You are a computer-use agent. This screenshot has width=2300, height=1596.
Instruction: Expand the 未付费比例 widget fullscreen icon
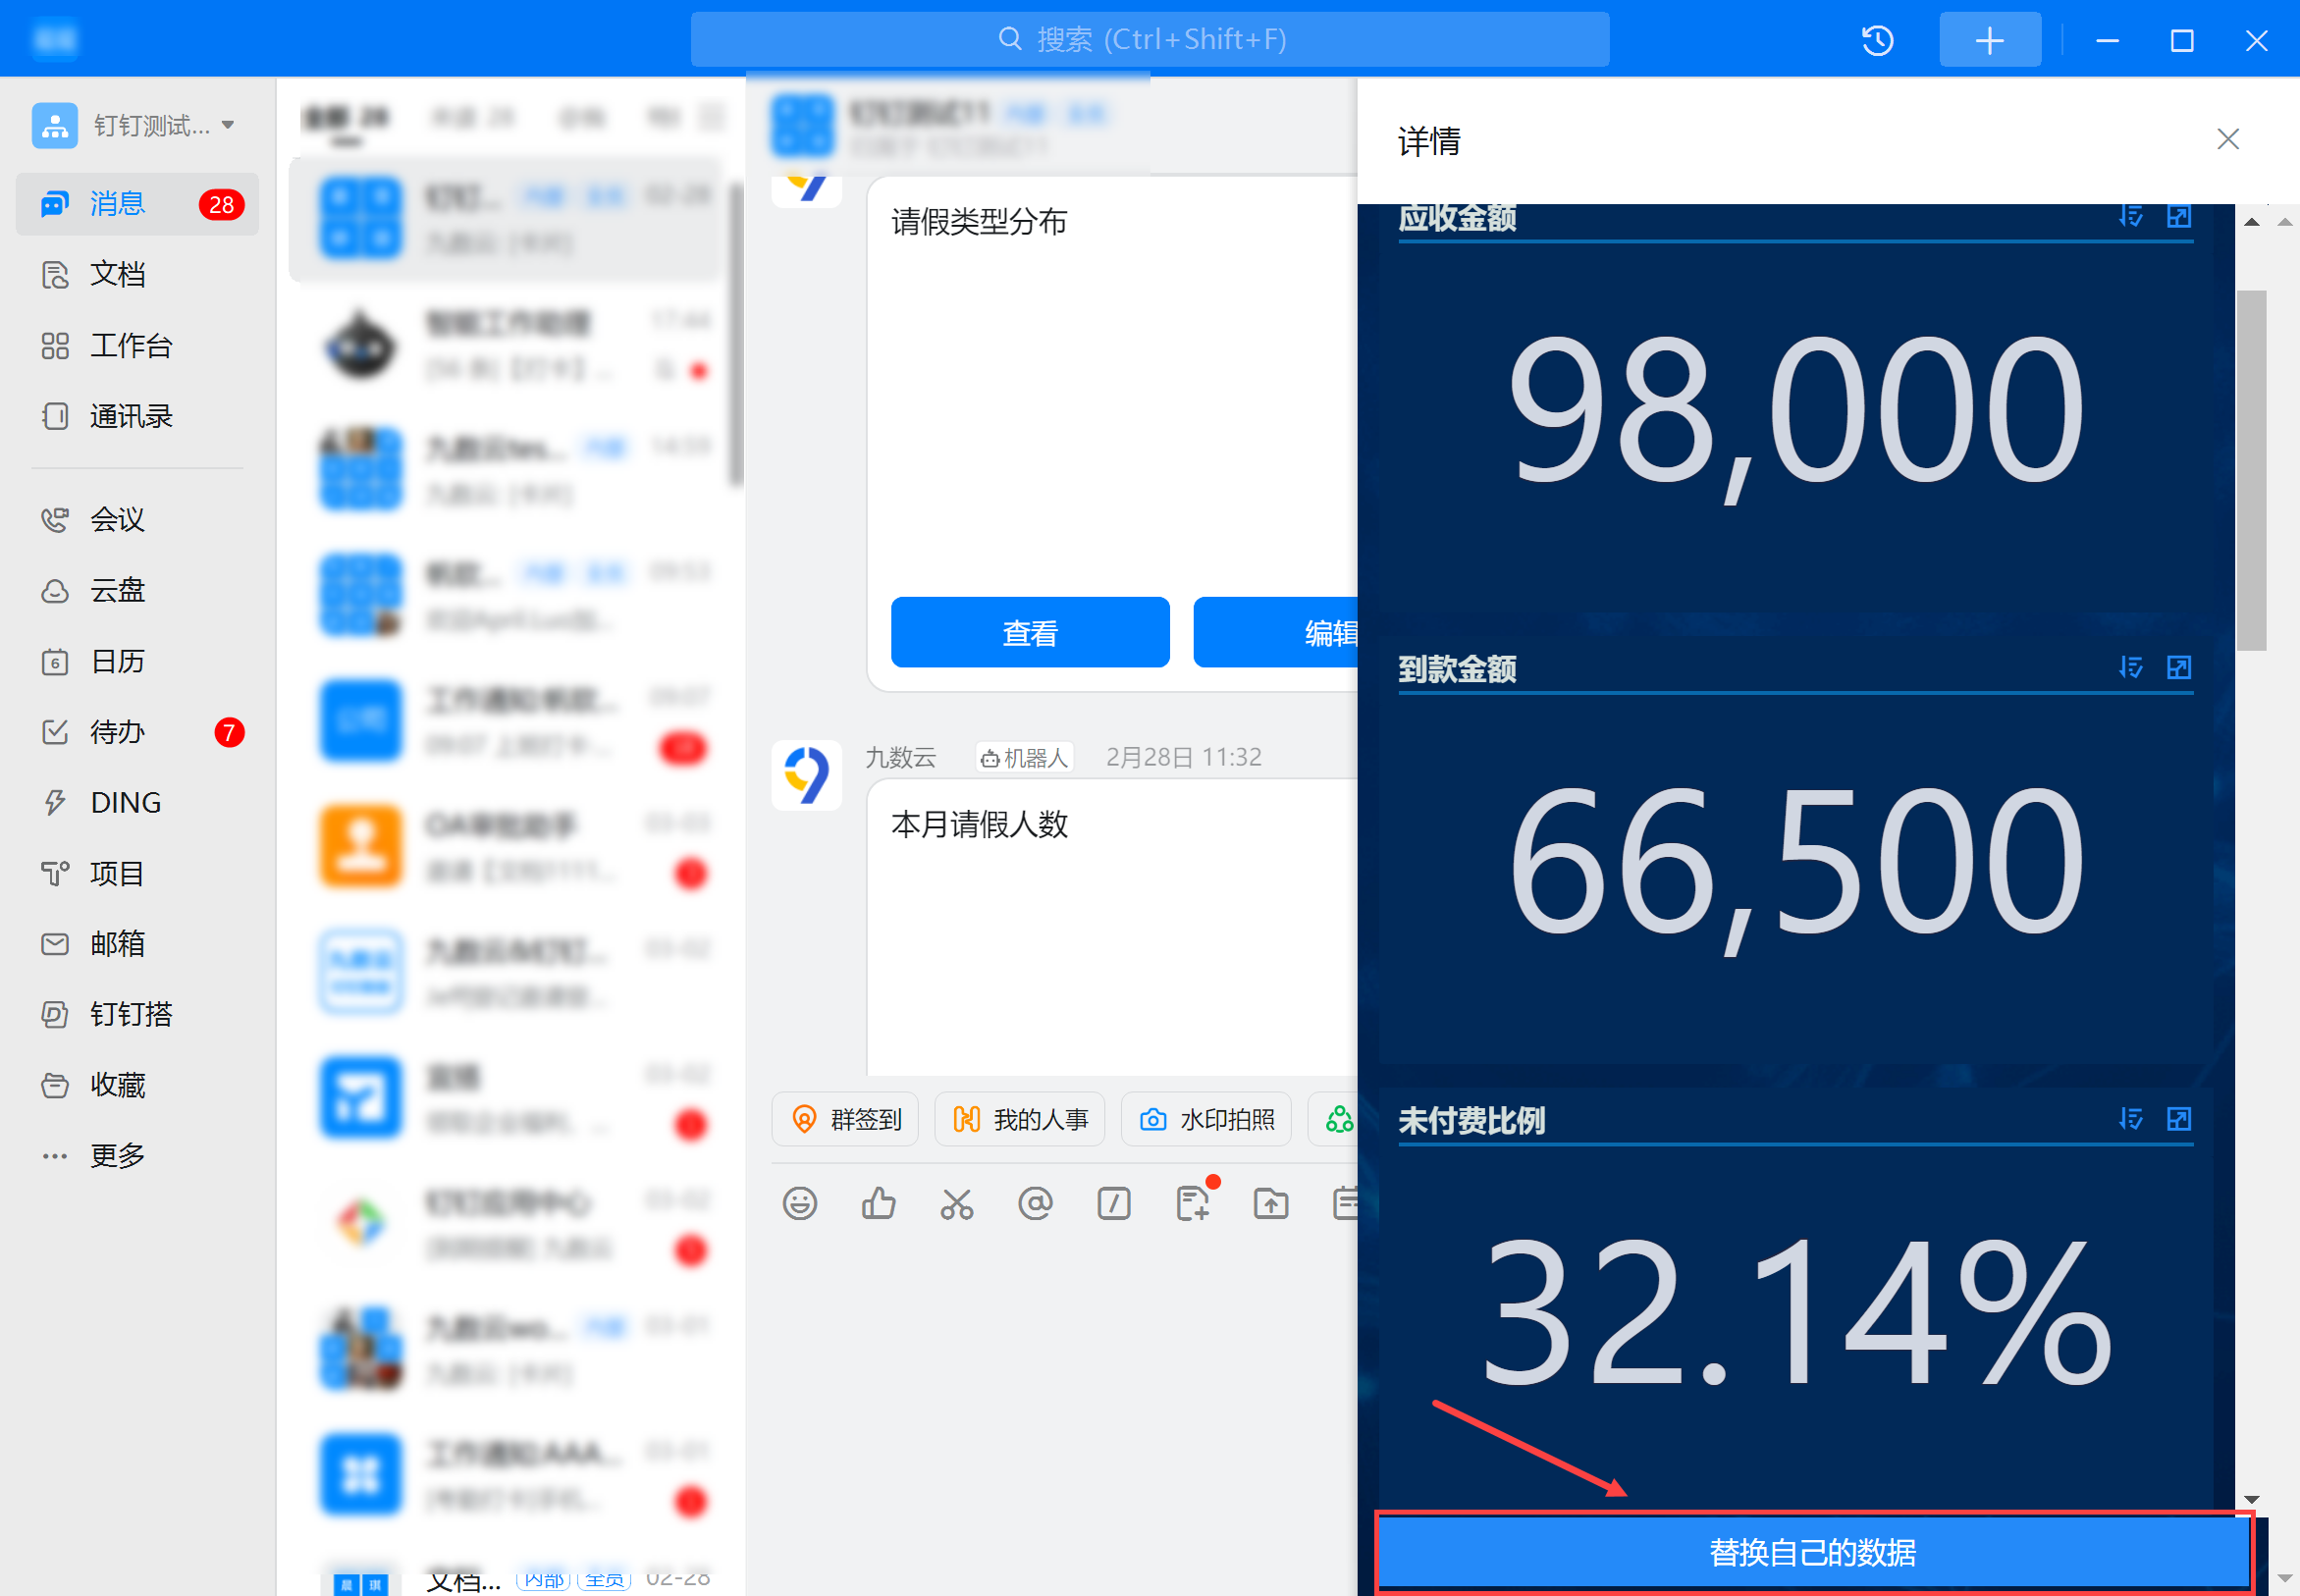(x=2179, y=1119)
